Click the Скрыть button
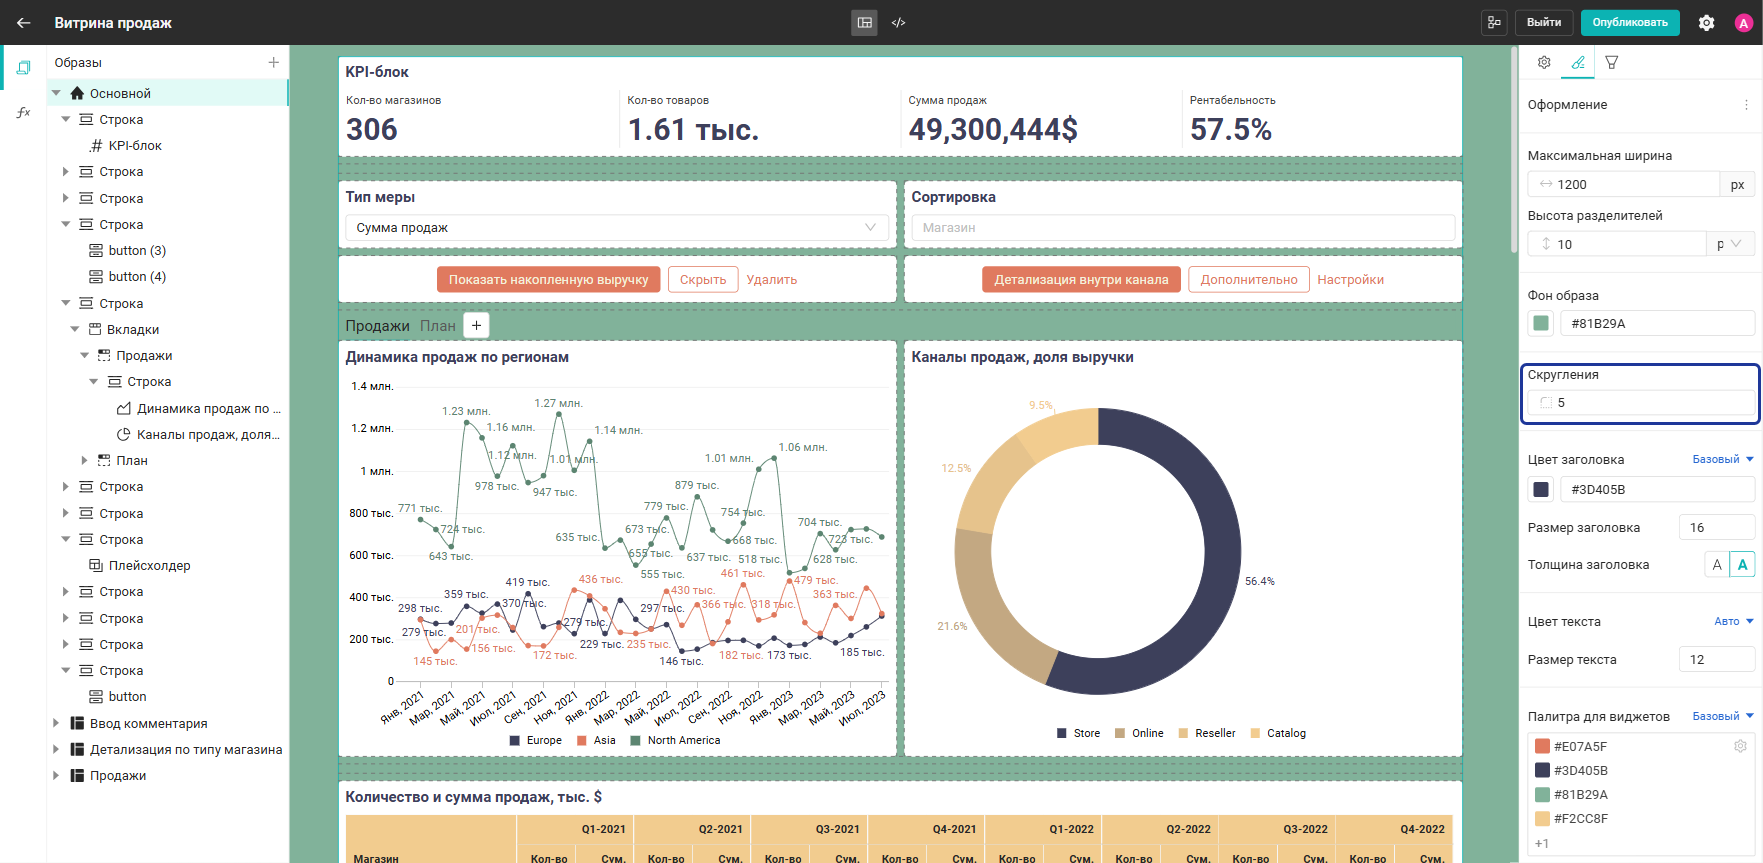 [703, 280]
